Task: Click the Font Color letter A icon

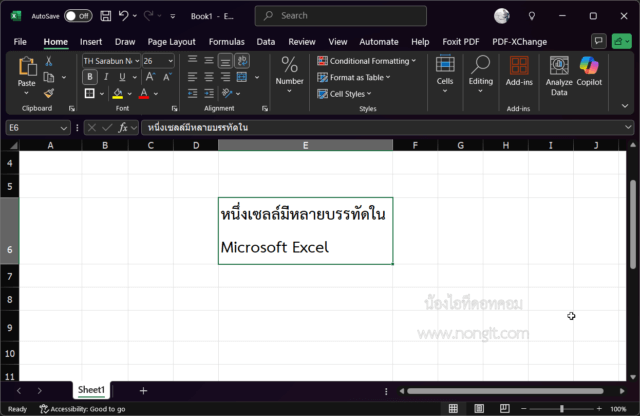Action: tap(144, 93)
